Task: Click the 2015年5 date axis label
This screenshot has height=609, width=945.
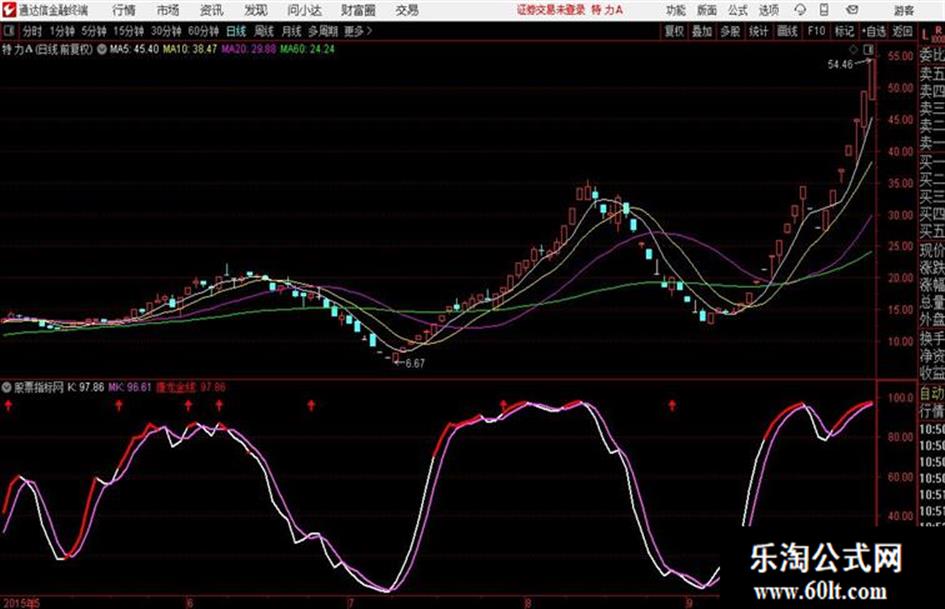Action: pyautogui.click(x=21, y=603)
